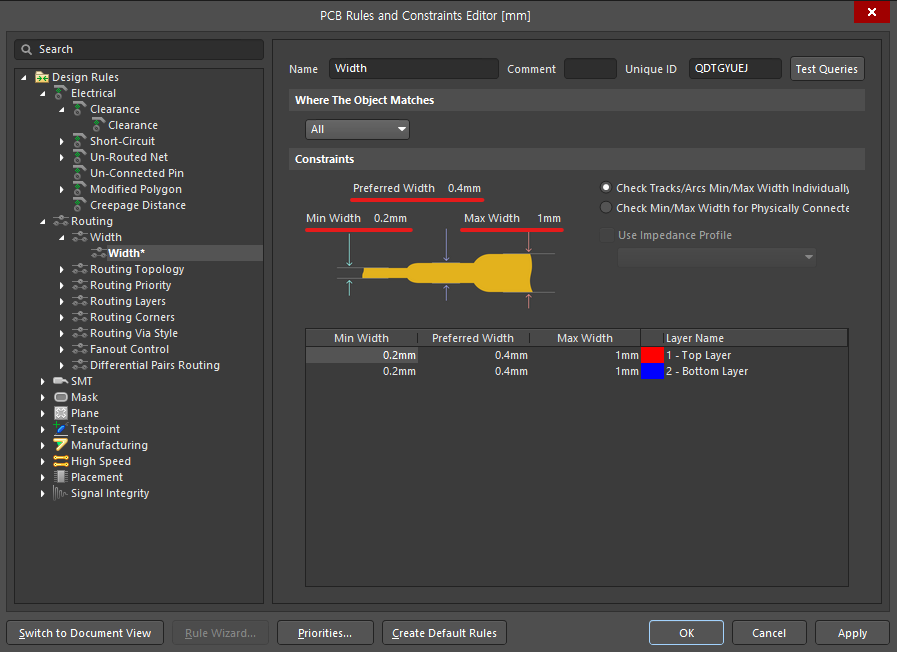This screenshot has width=897, height=652.
Task: Click the Max Width 1mm value
Action: pyautogui.click(x=549, y=218)
